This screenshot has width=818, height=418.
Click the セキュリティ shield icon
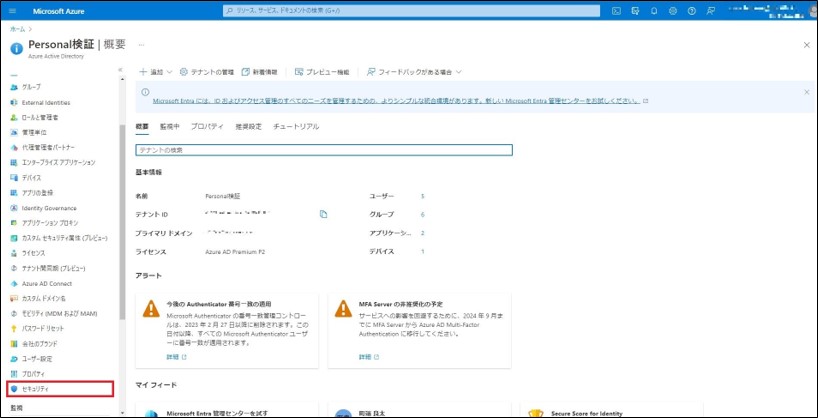pyautogui.click(x=14, y=389)
